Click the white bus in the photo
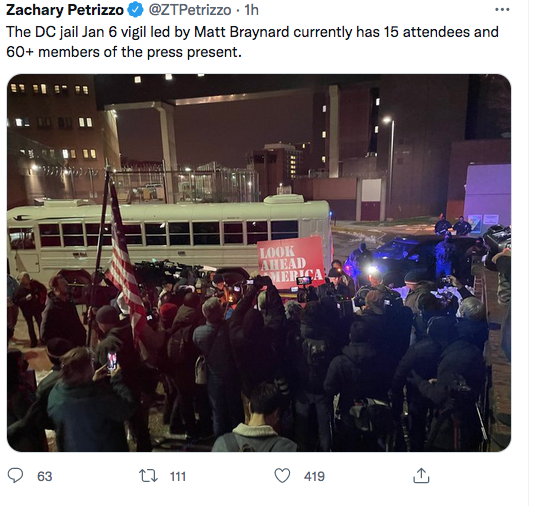540x506 pixels. coord(169,234)
